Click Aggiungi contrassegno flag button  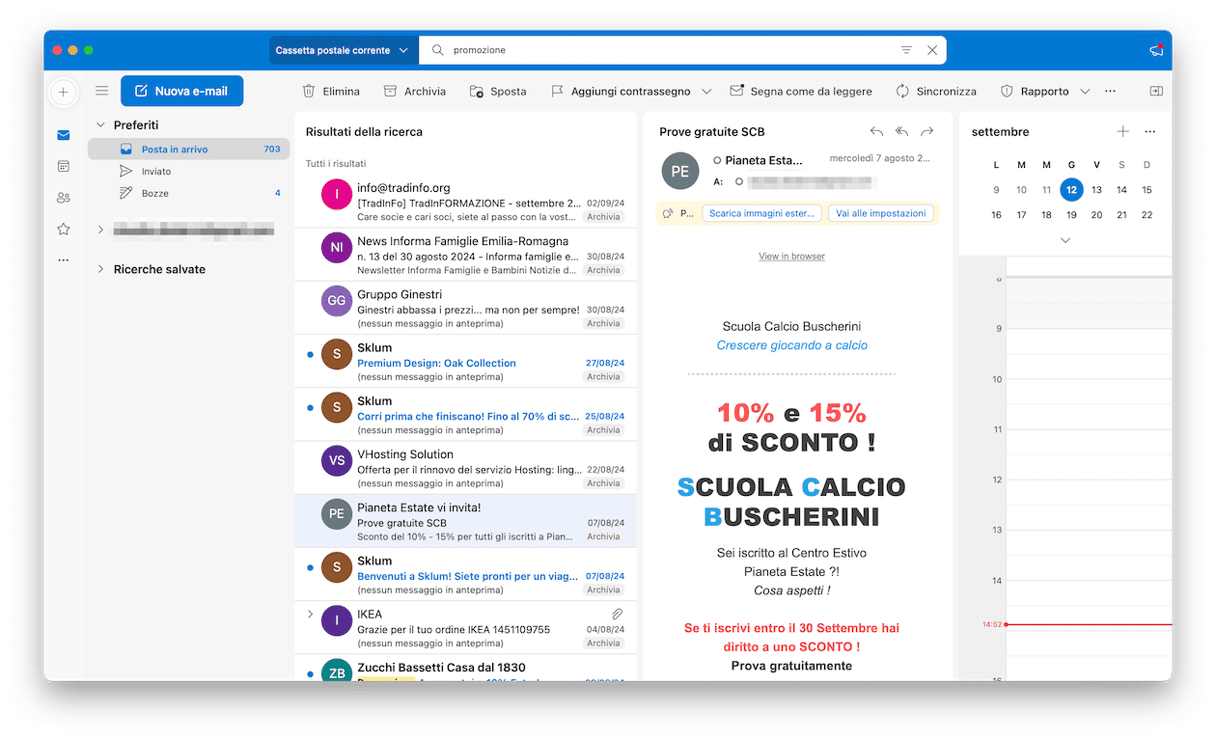click(x=621, y=91)
